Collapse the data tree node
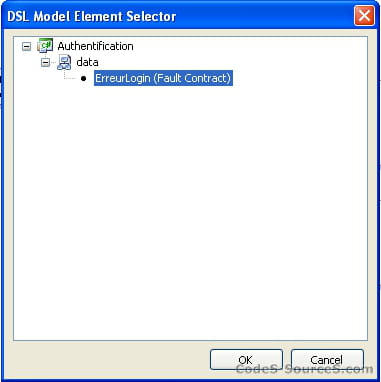The image size is (381, 382). (45, 62)
